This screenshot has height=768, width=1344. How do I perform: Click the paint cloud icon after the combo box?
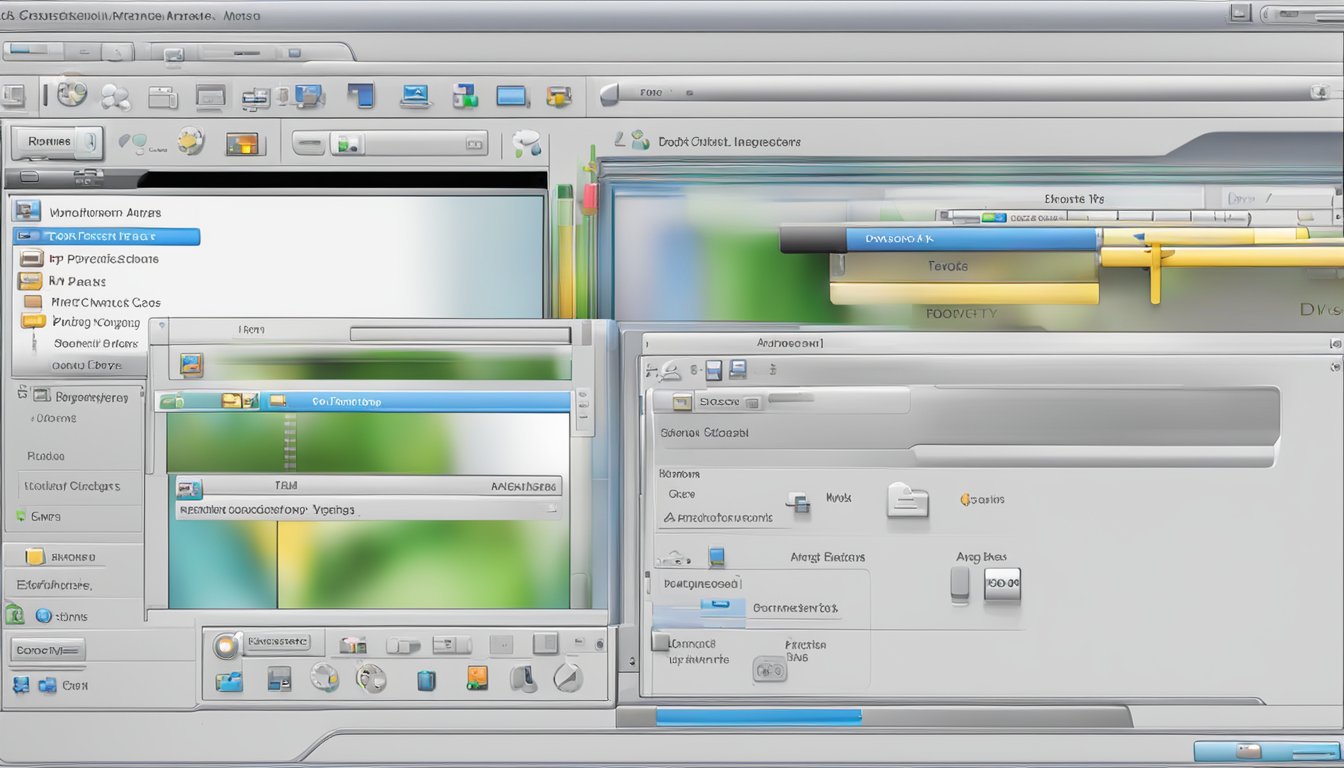click(527, 143)
